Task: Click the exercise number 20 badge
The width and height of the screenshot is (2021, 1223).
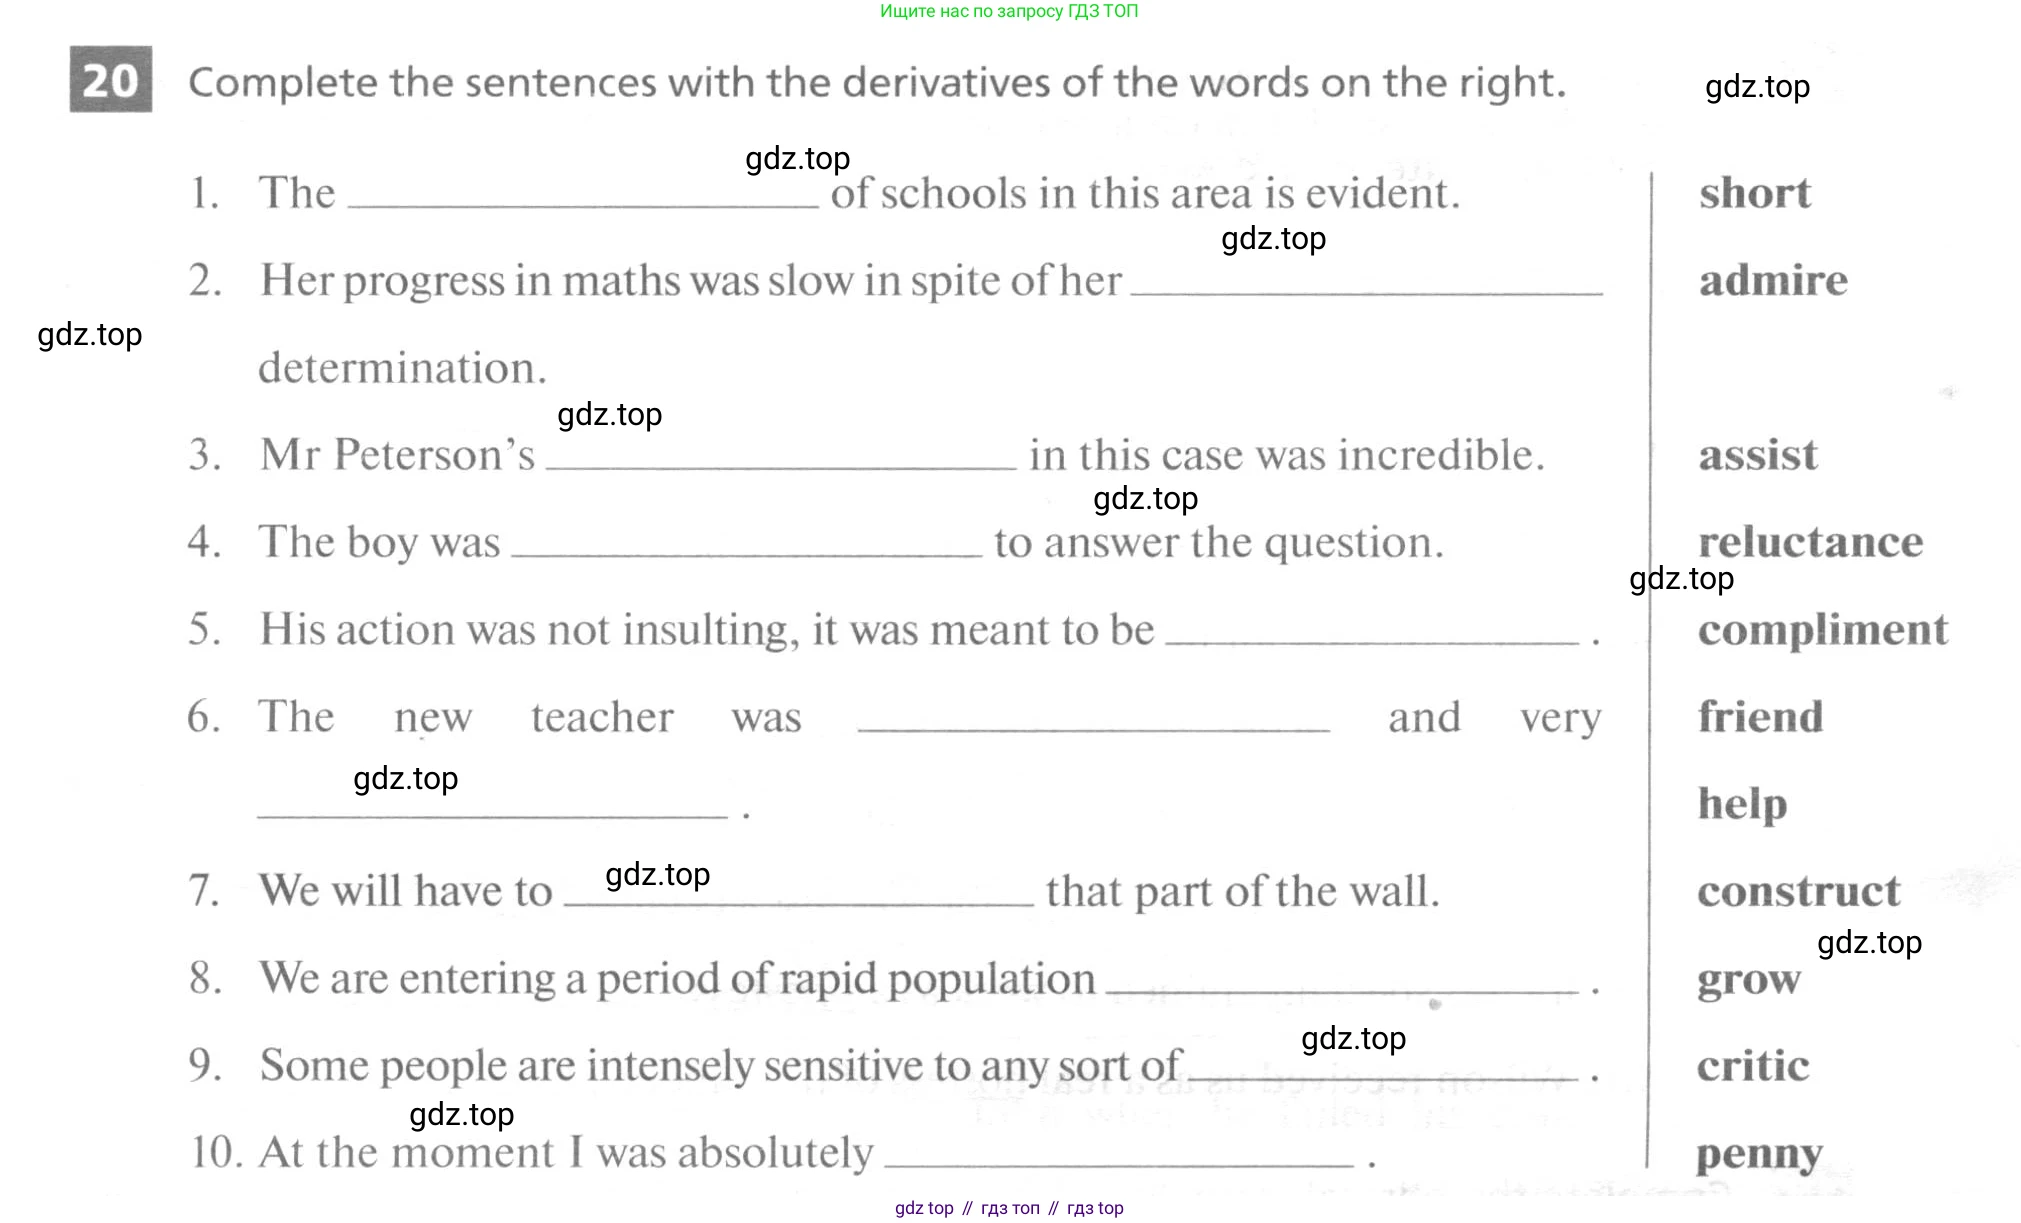Action: click(111, 79)
